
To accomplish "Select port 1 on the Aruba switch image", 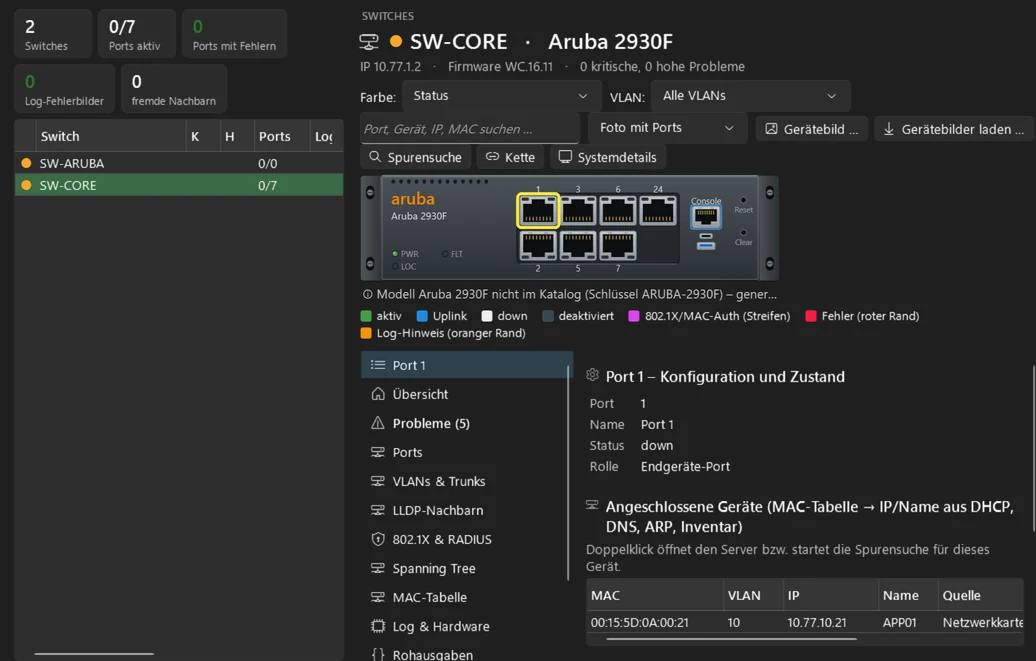I will click(x=538, y=211).
